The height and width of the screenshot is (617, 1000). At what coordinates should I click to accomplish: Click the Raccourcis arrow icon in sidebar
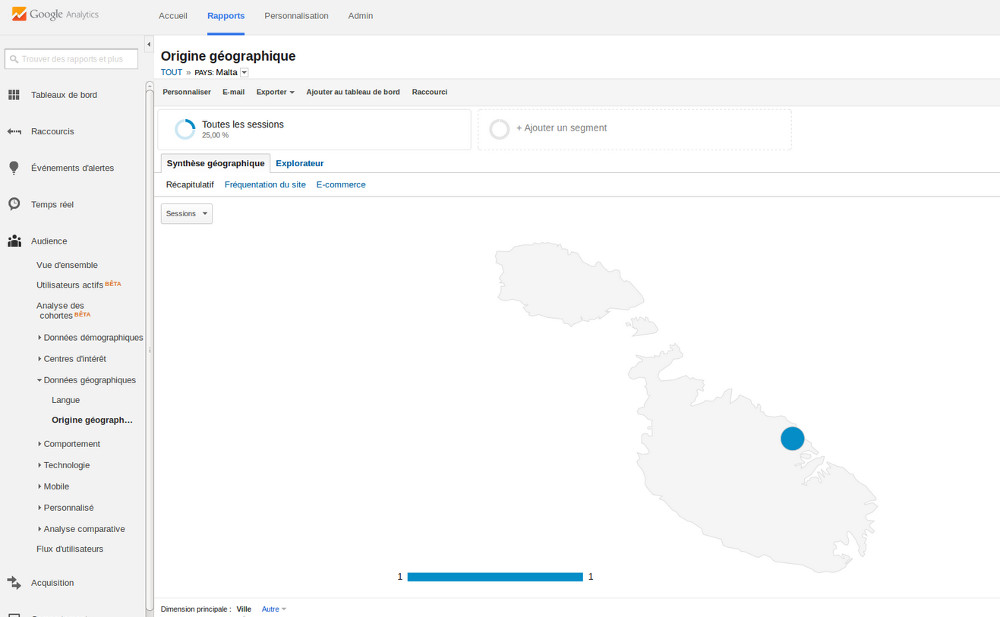[x=14, y=131]
